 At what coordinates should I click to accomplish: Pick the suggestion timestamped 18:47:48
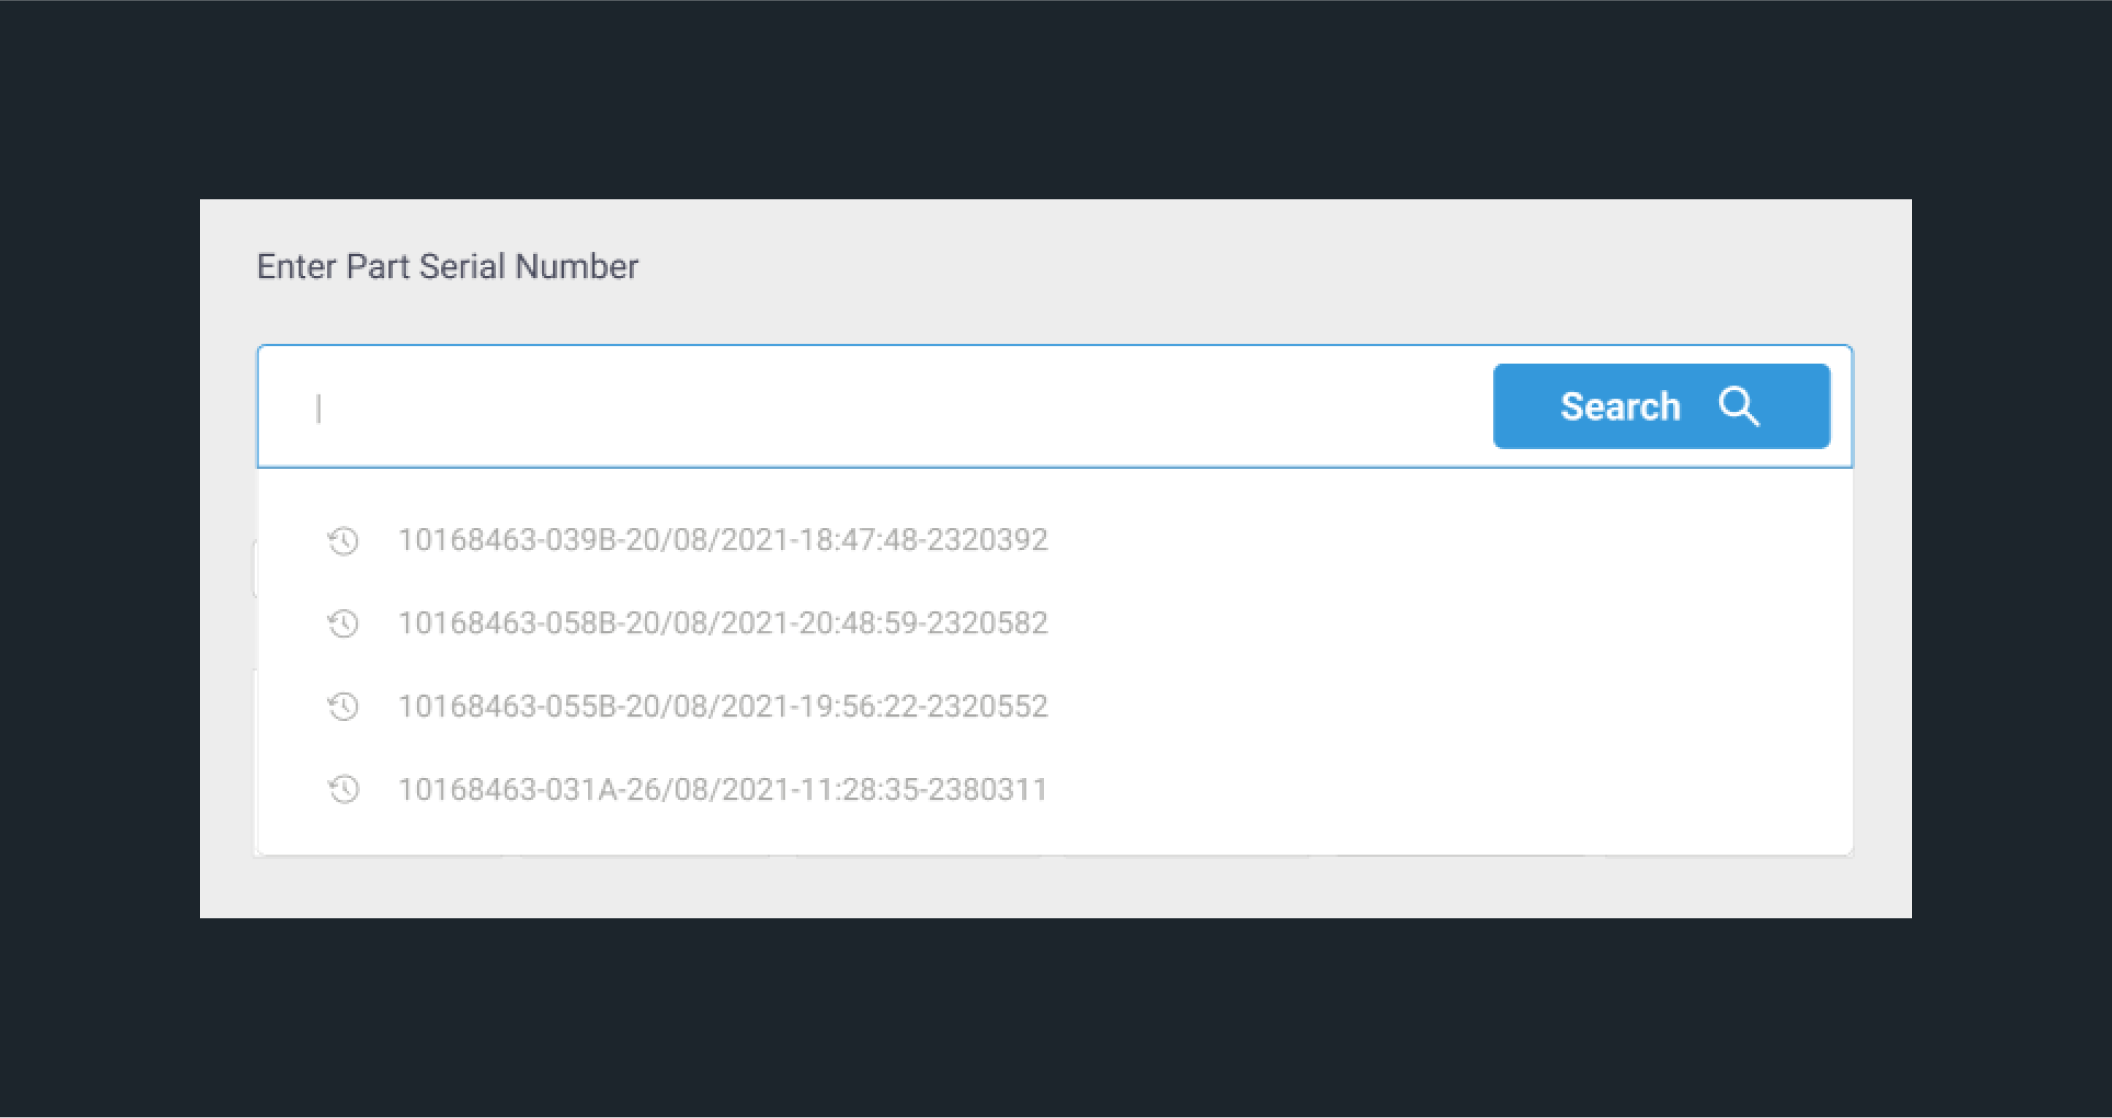[1055, 540]
